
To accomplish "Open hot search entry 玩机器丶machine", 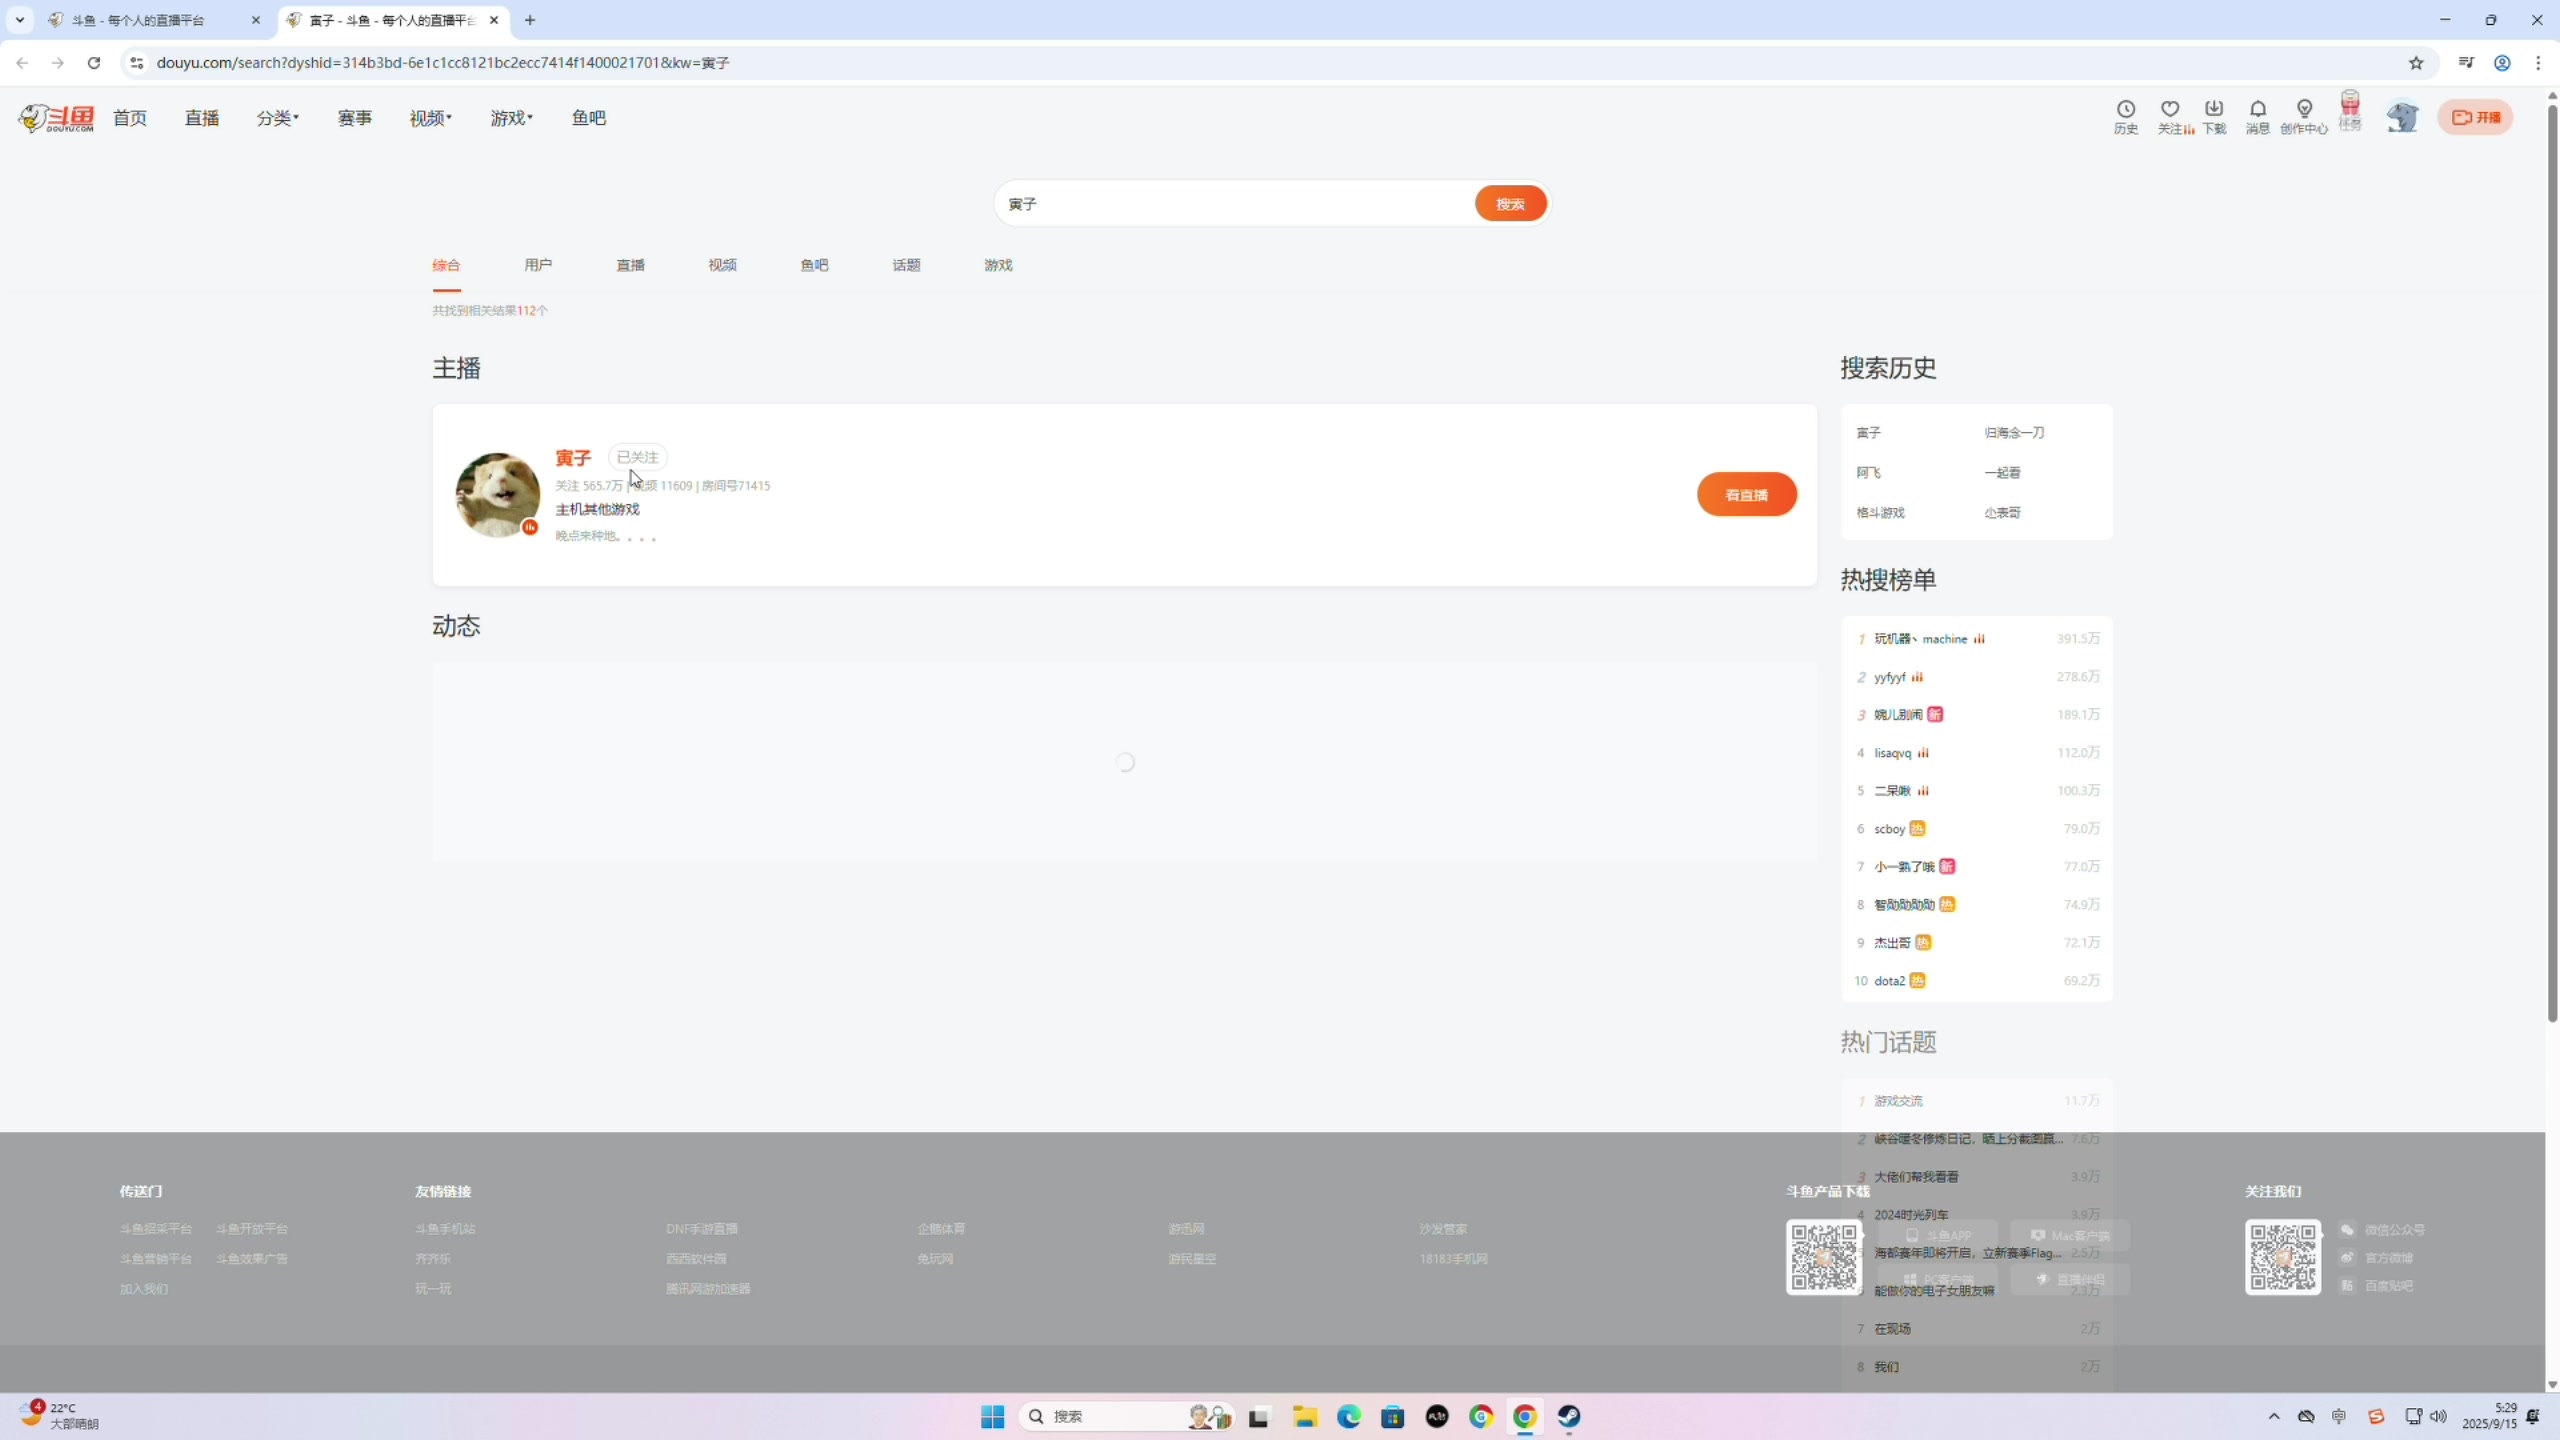I will (x=1920, y=639).
